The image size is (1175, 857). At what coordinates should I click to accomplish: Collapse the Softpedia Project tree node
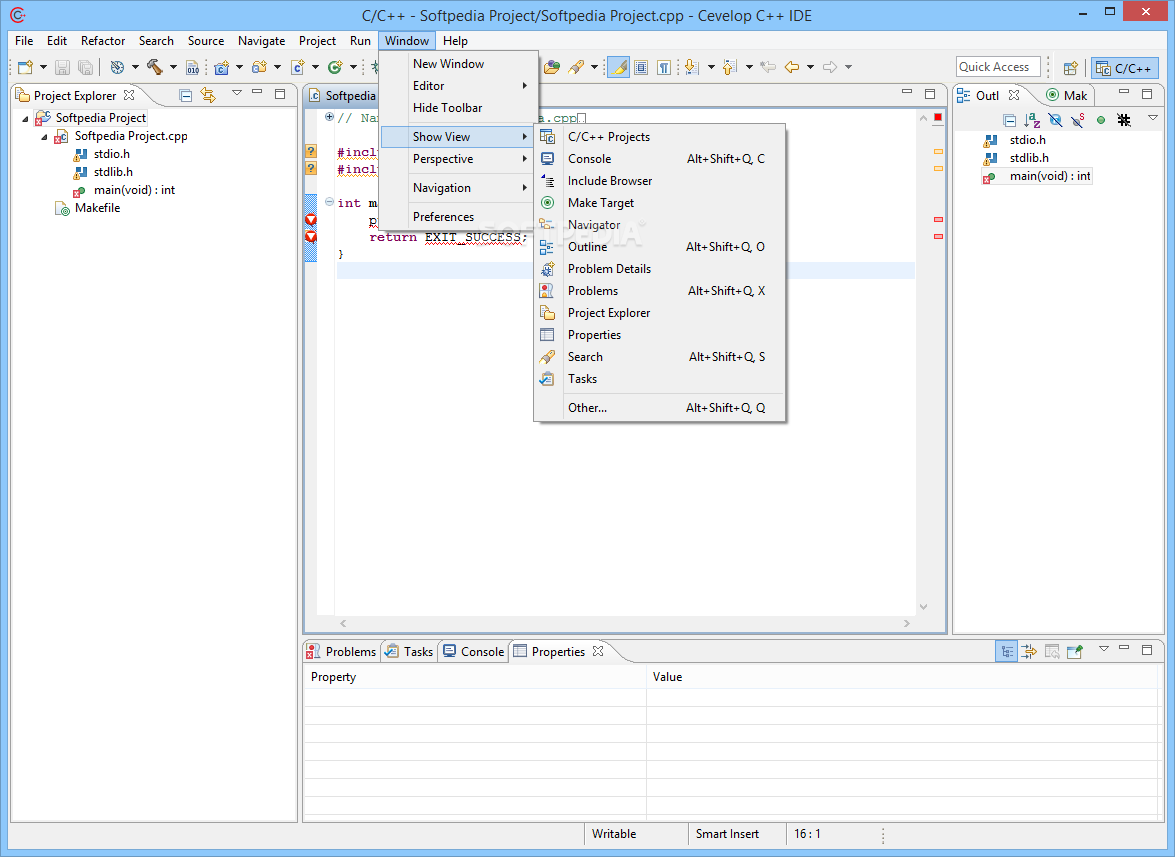point(25,118)
